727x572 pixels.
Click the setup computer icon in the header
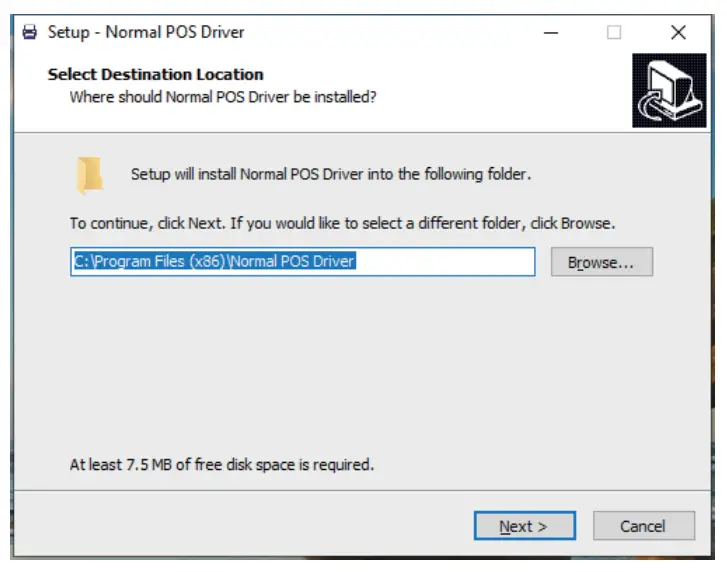point(669,90)
